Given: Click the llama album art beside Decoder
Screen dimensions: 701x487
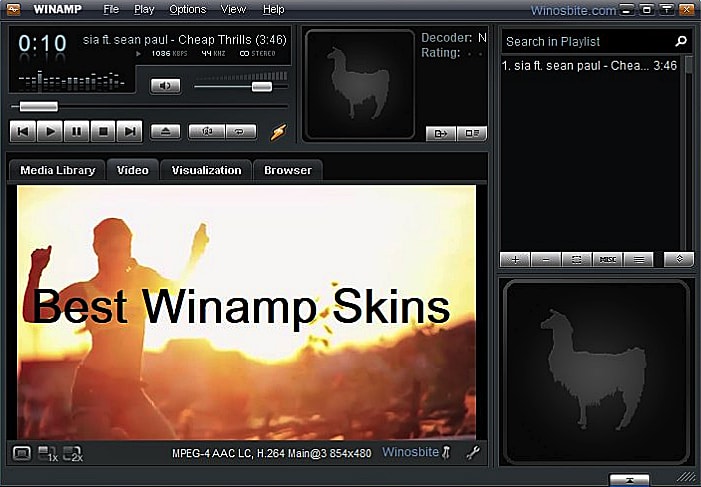Looking at the screenshot, I should tap(360, 84).
